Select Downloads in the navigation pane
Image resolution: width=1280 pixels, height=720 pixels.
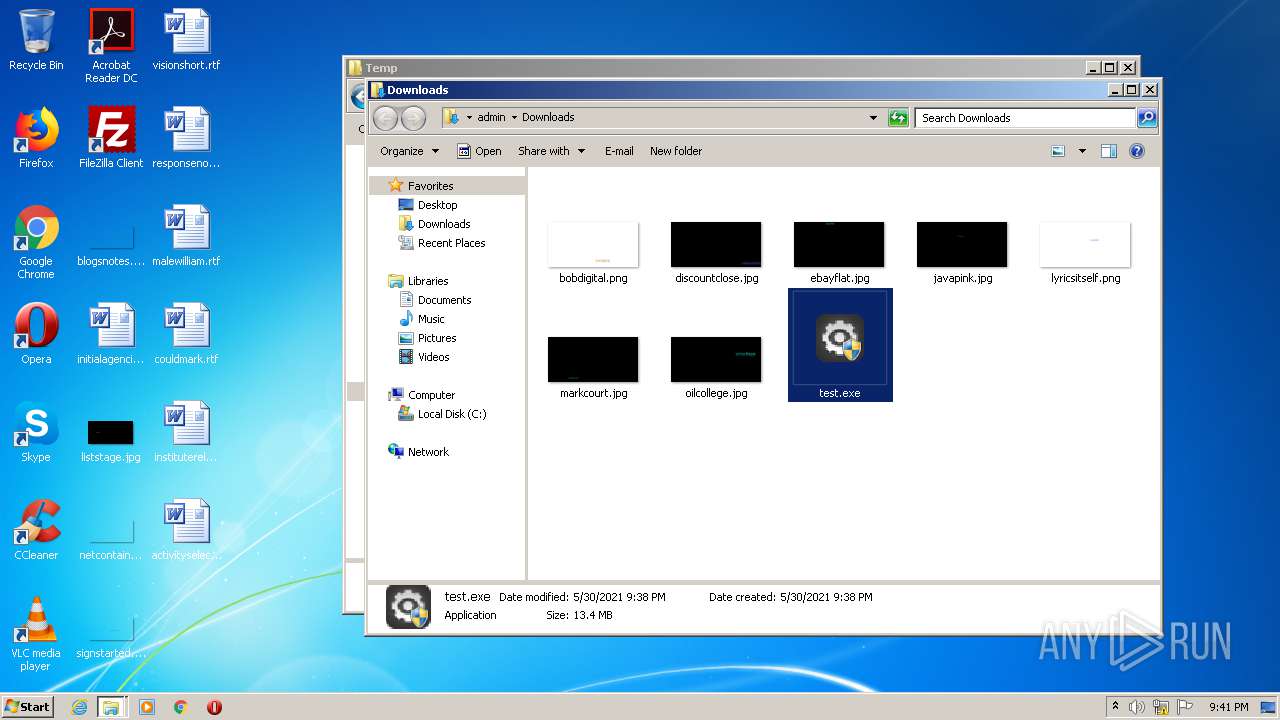[x=434, y=224]
